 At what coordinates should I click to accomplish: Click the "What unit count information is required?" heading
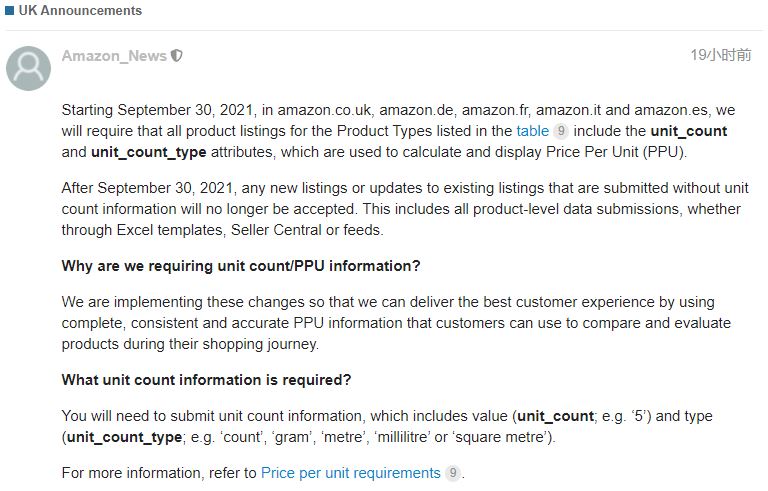tap(206, 380)
